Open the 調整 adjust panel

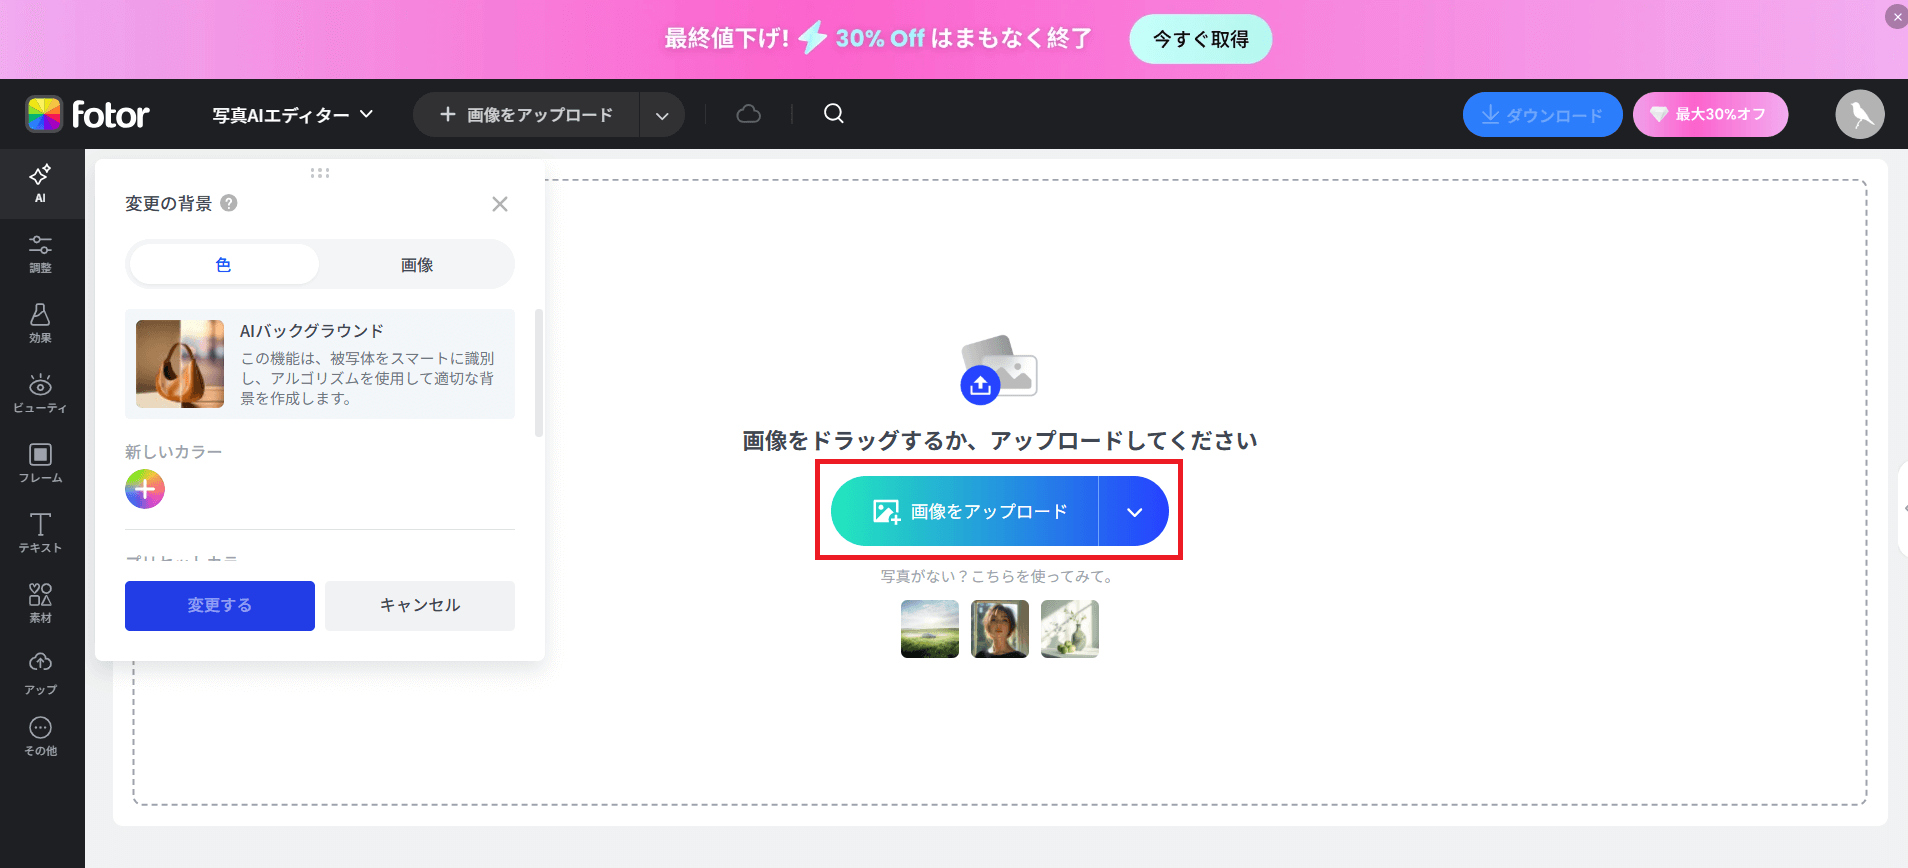click(x=40, y=254)
